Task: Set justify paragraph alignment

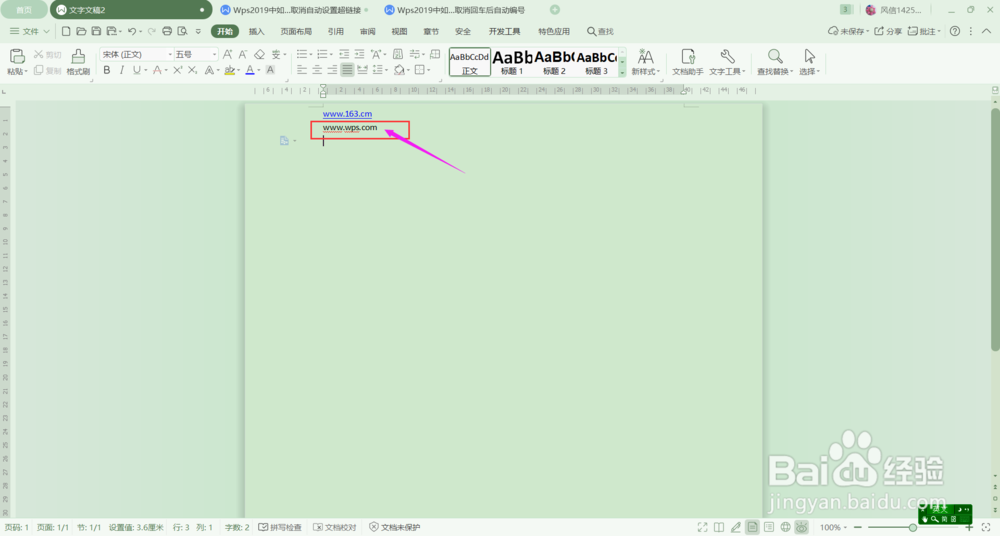Action: pyautogui.click(x=347, y=70)
